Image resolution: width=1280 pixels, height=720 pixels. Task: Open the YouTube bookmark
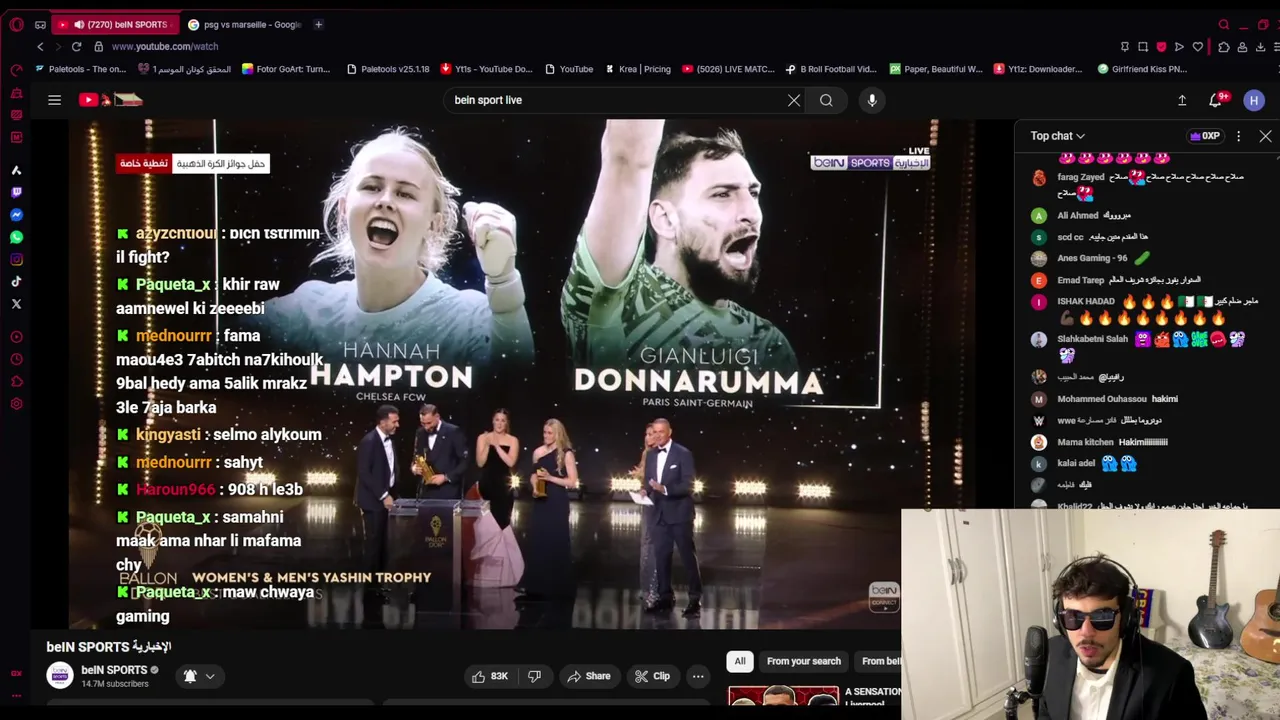pyautogui.click(x=569, y=69)
